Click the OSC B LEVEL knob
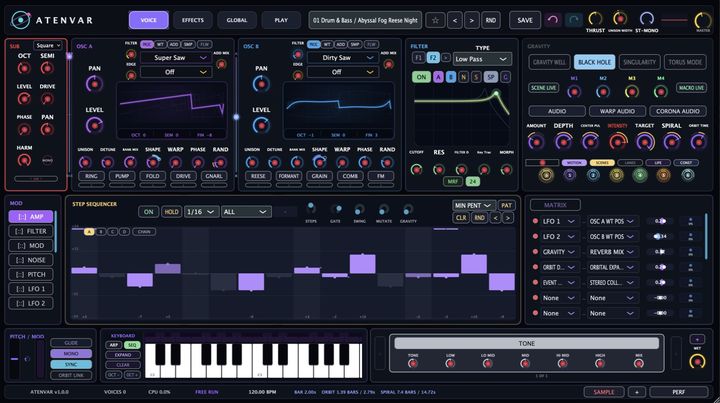This screenshot has width=720, height=403. click(x=261, y=125)
